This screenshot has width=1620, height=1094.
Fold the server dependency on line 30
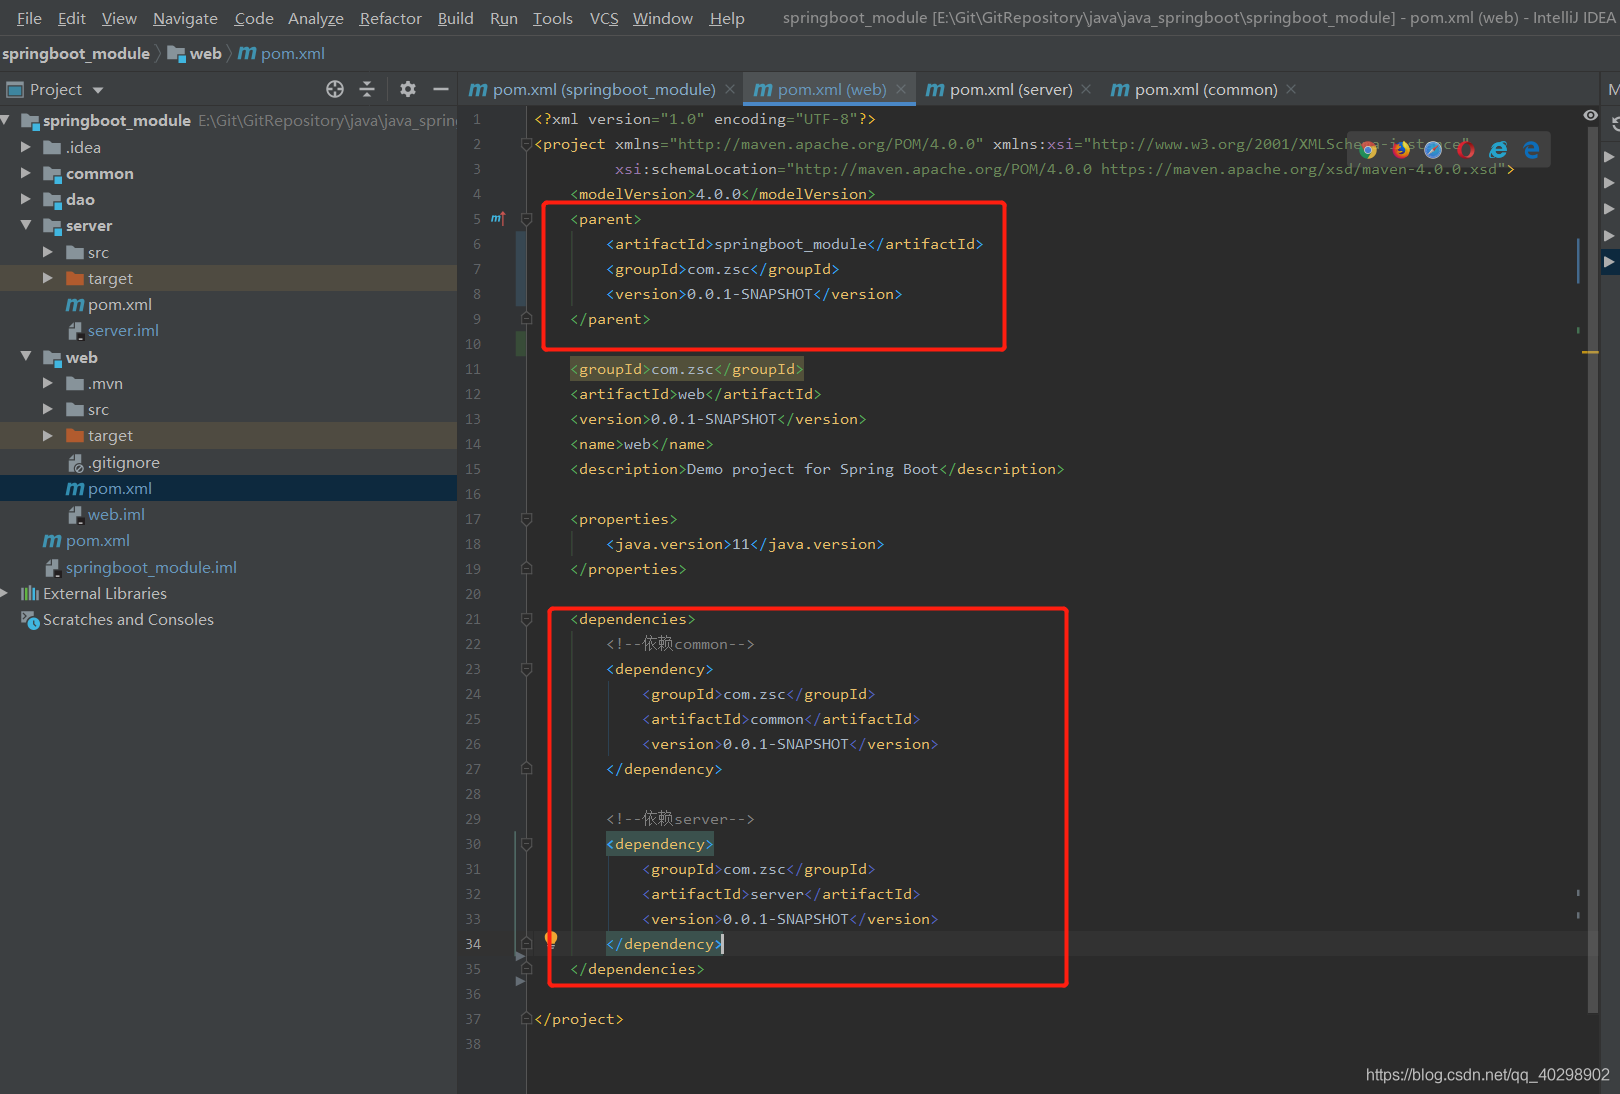pos(526,844)
